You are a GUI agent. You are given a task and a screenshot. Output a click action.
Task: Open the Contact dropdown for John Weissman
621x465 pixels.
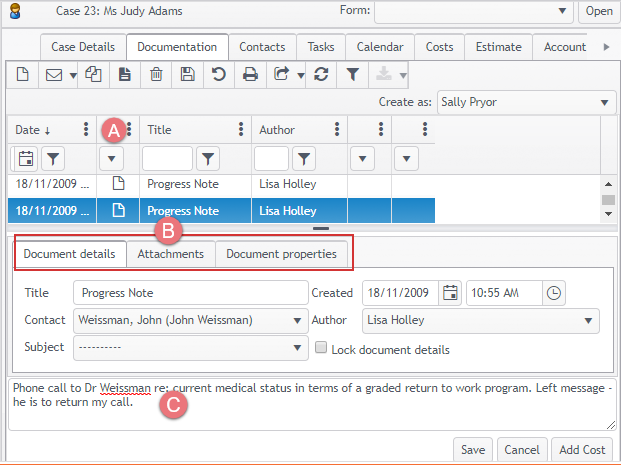pyautogui.click(x=299, y=321)
